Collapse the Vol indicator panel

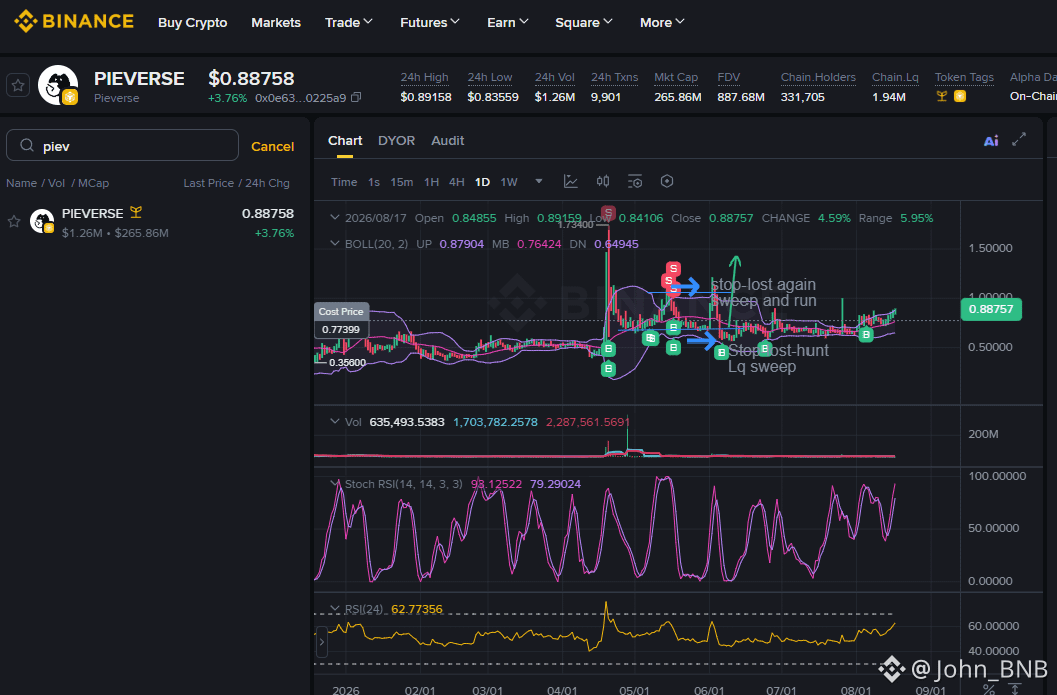click(334, 422)
